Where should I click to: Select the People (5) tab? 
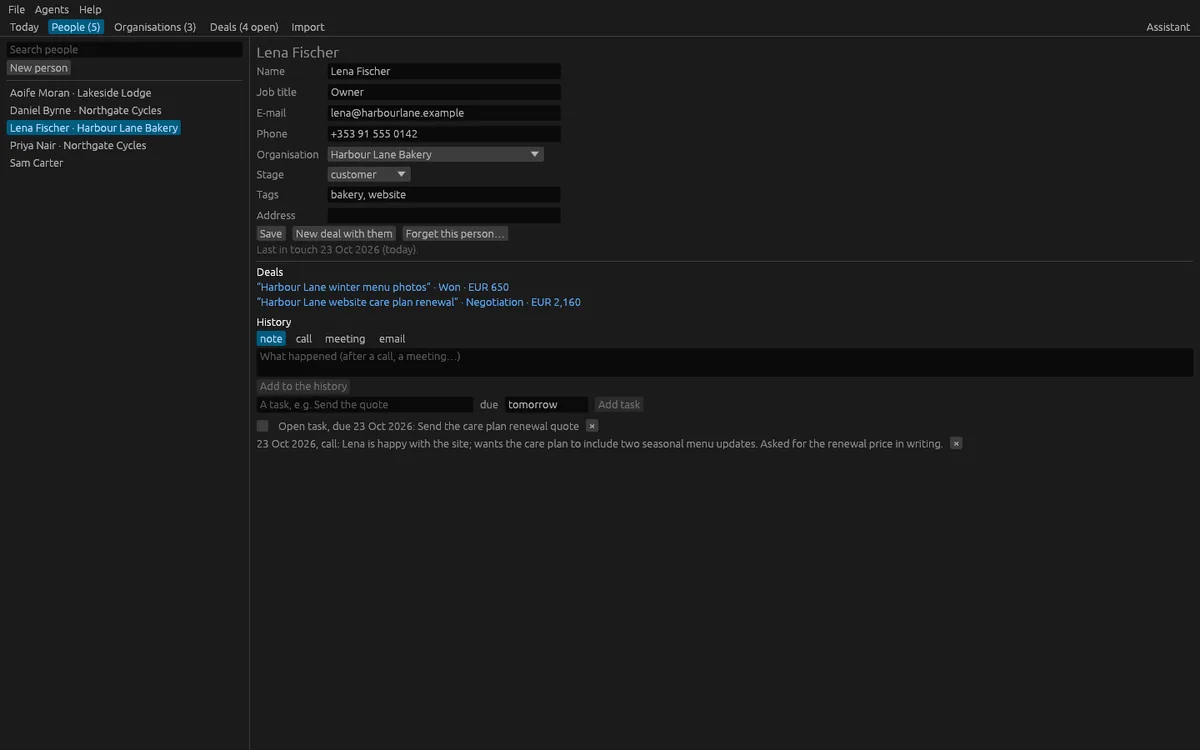[76, 27]
